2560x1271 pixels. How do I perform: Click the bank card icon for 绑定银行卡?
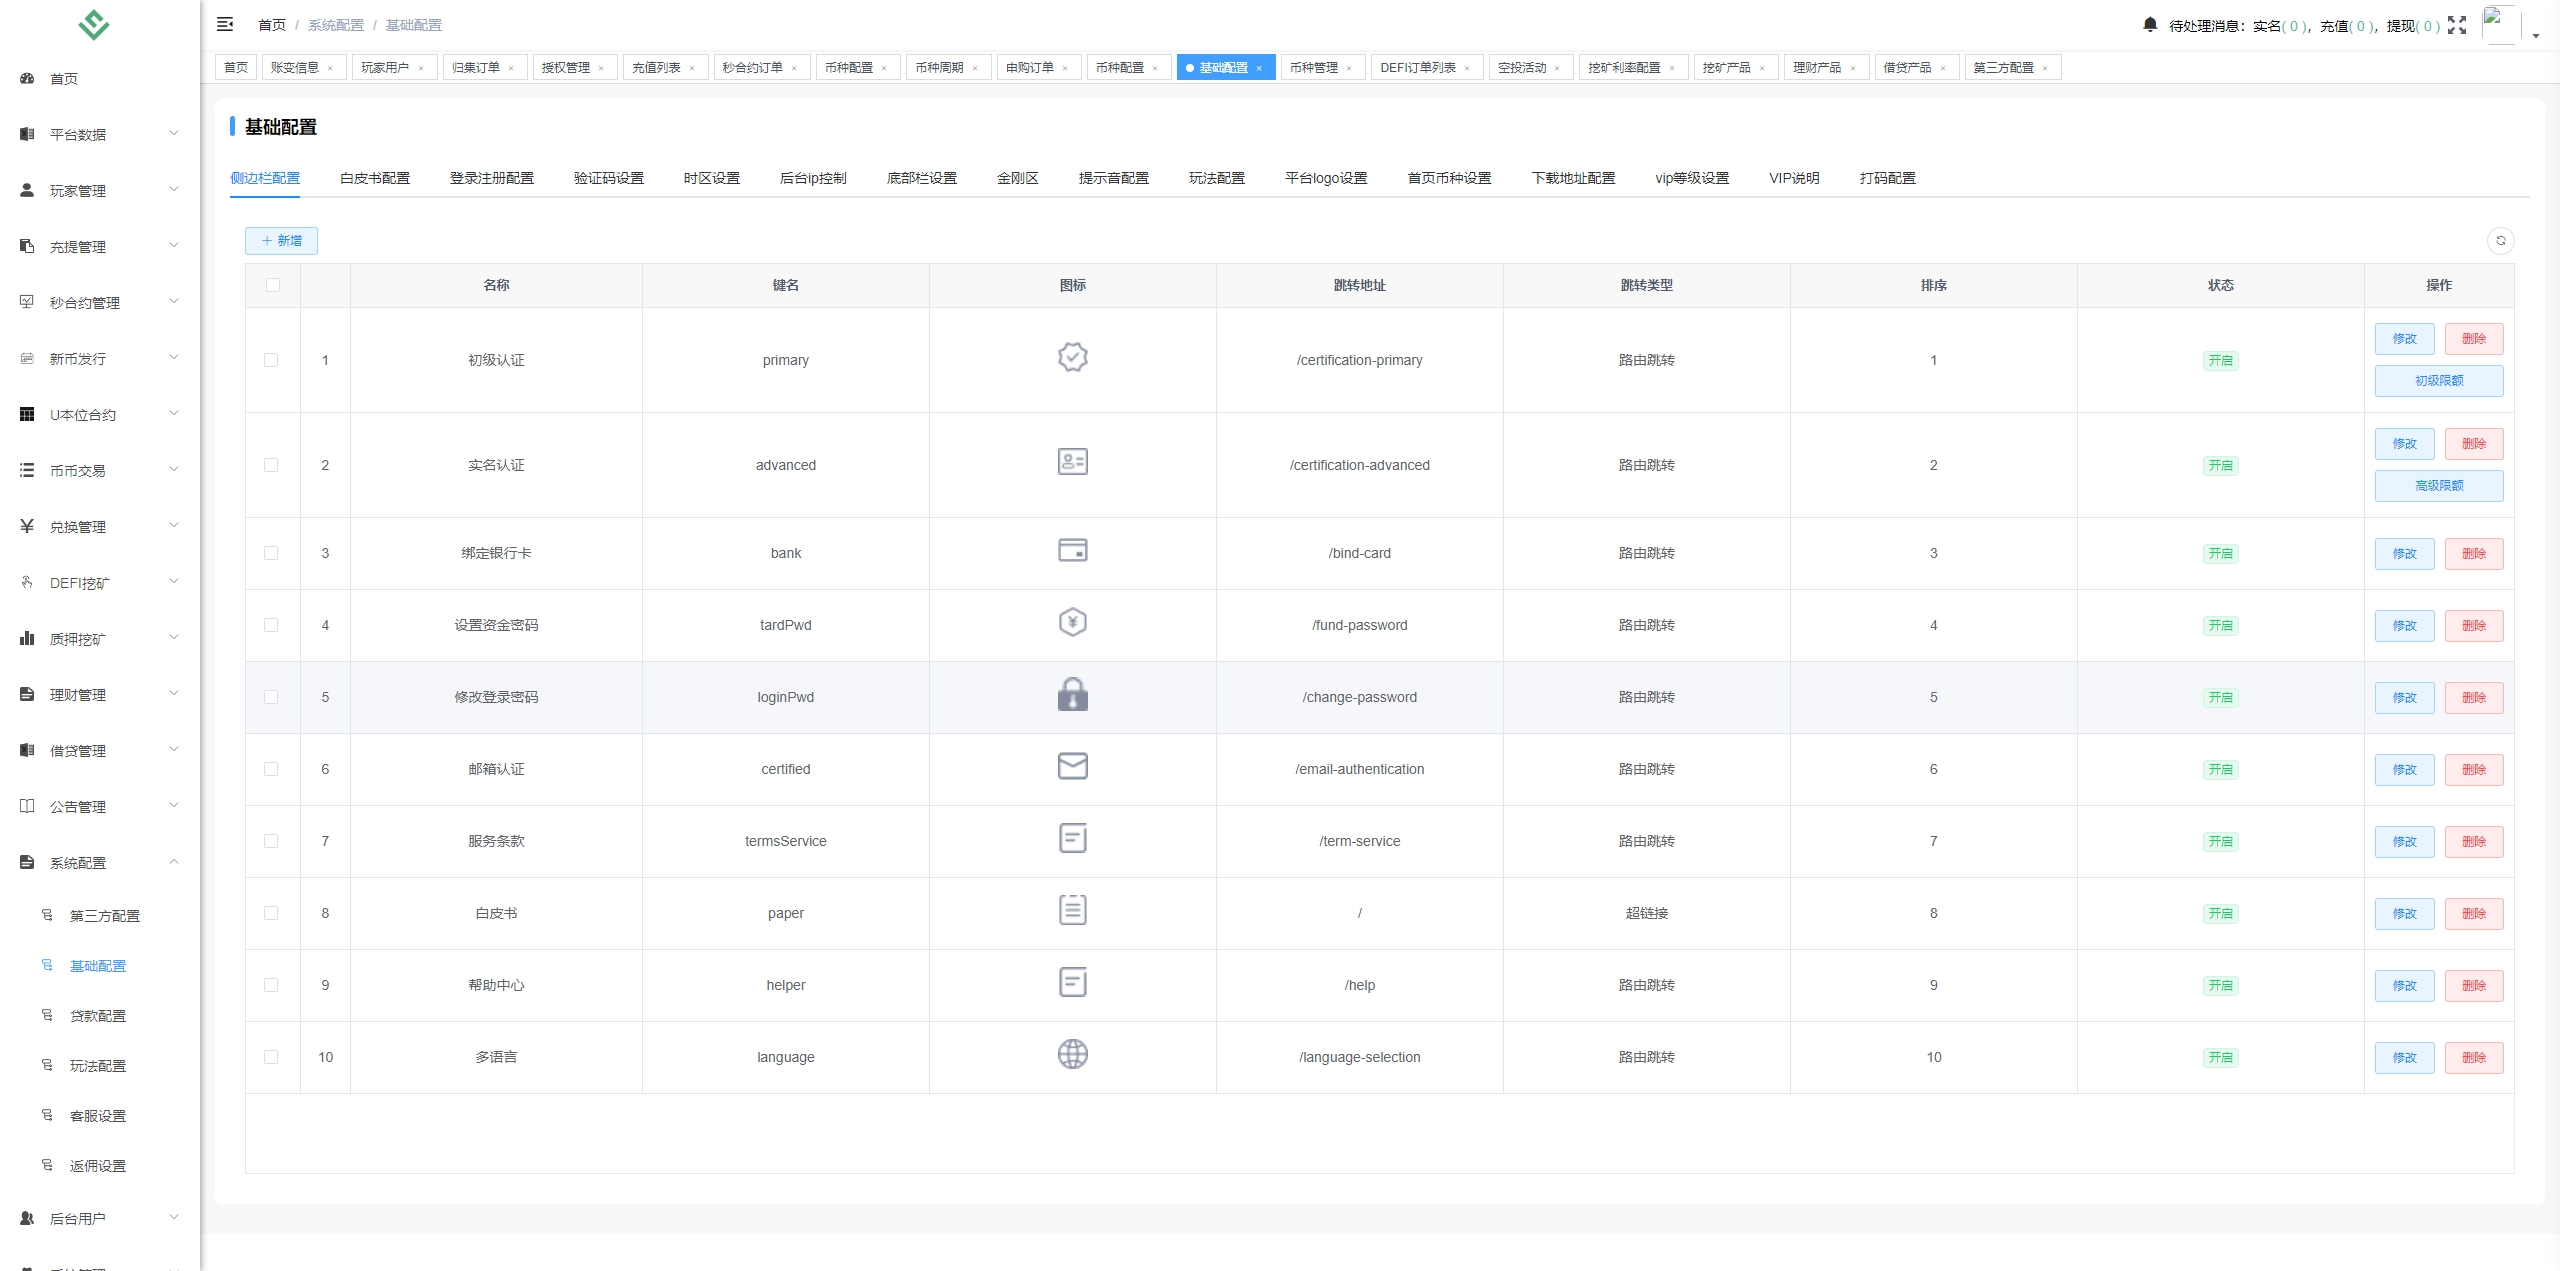point(1074,552)
